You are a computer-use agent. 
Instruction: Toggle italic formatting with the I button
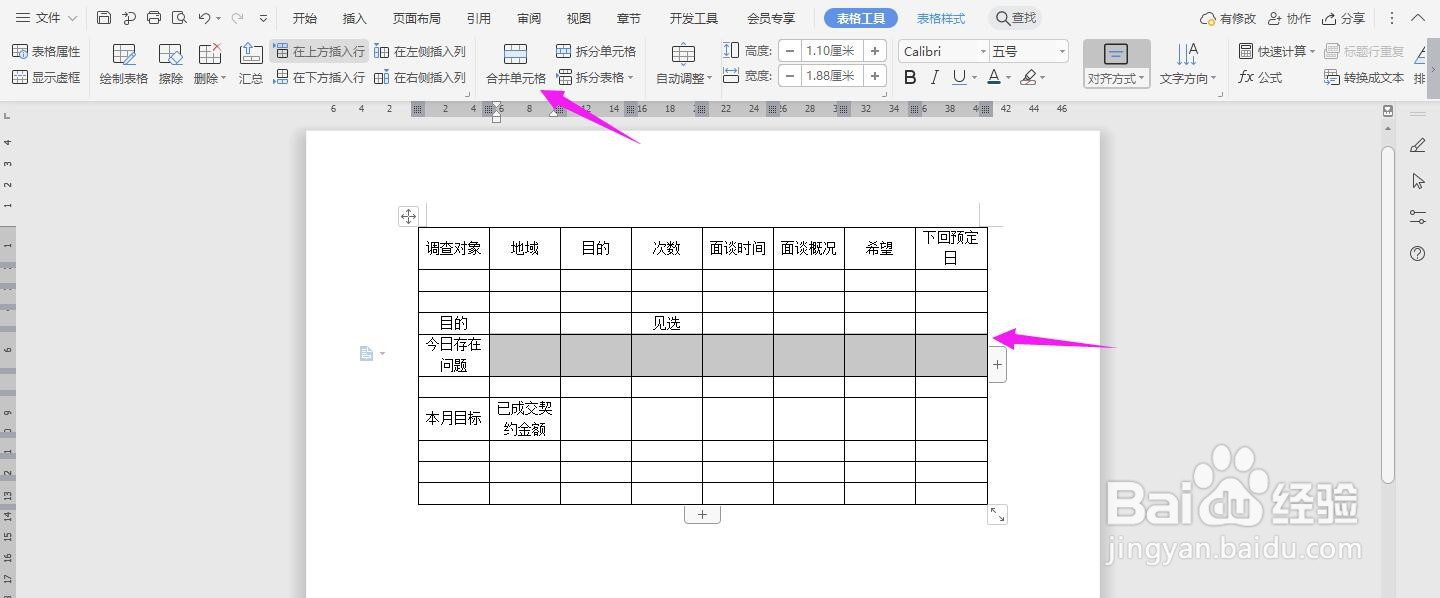934,76
